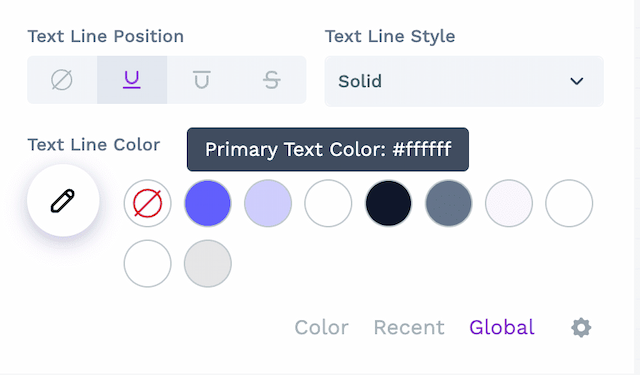Select the no text line option
This screenshot has height=375, width=640.
point(62,80)
